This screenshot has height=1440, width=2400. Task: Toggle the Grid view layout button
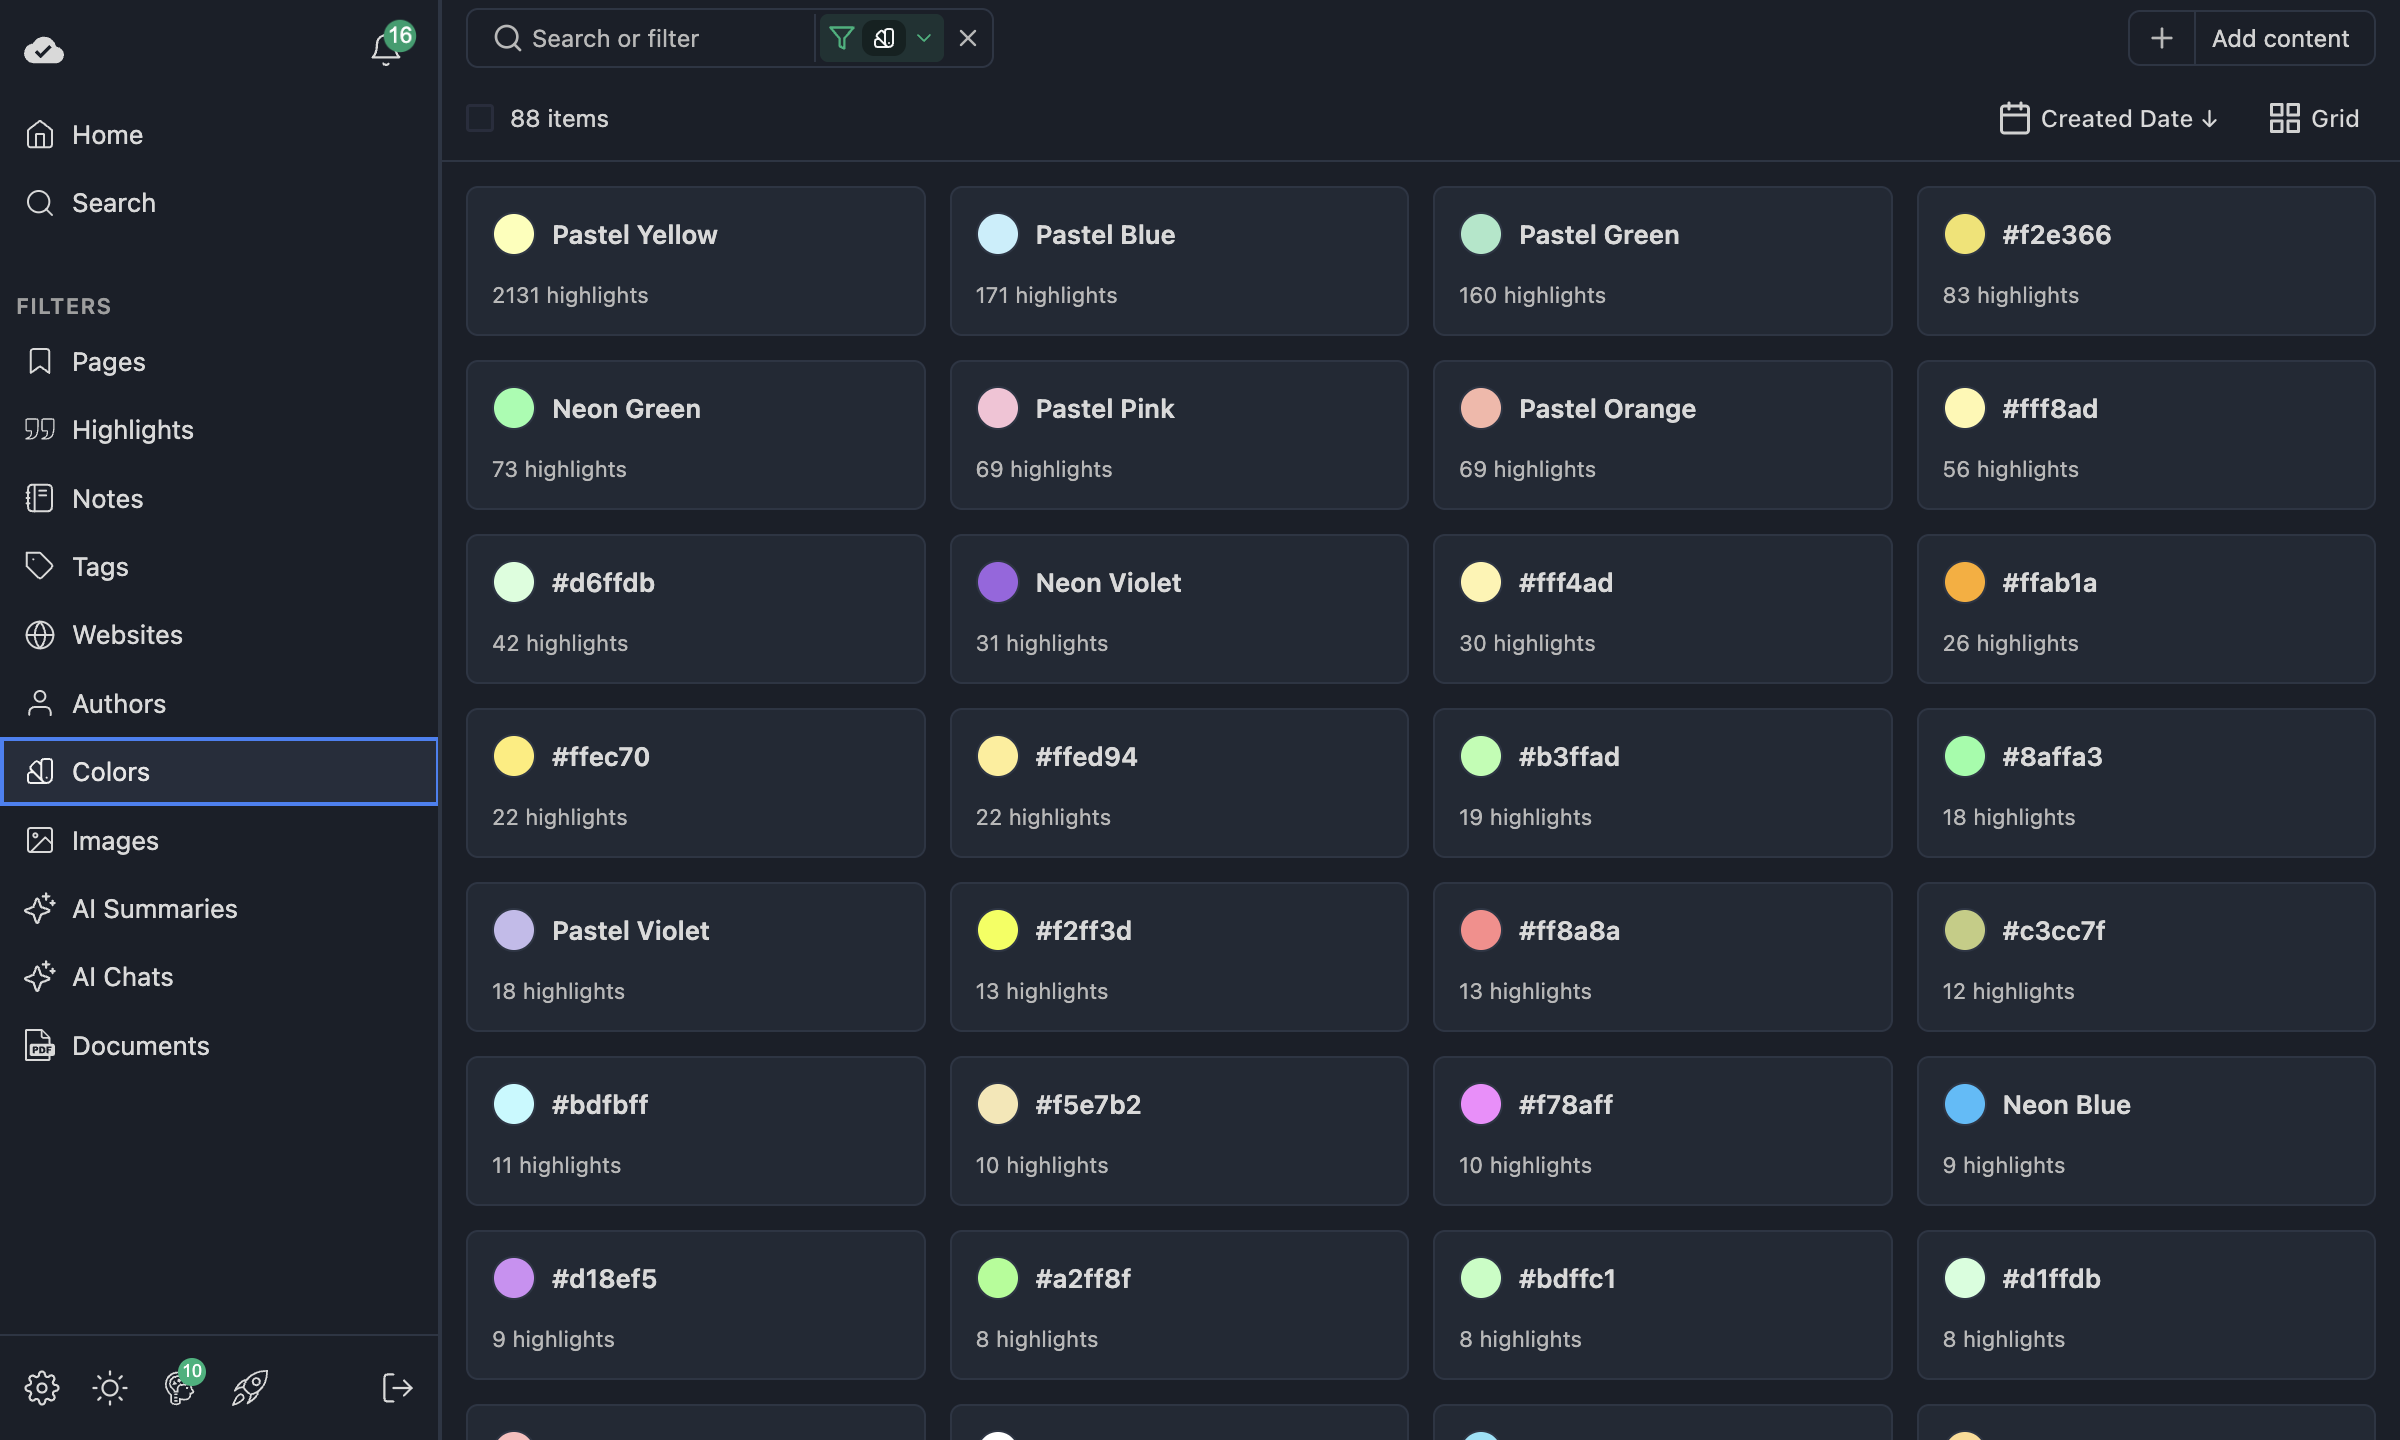pyautogui.click(x=2314, y=118)
